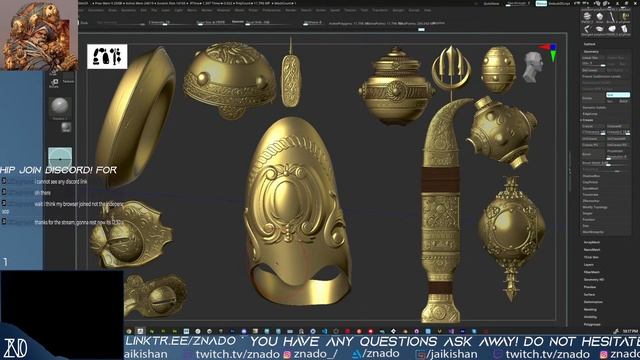Open the taskbar clock showing 10:17 PM
The height and width of the screenshot is (360, 640).
pyautogui.click(x=630, y=331)
